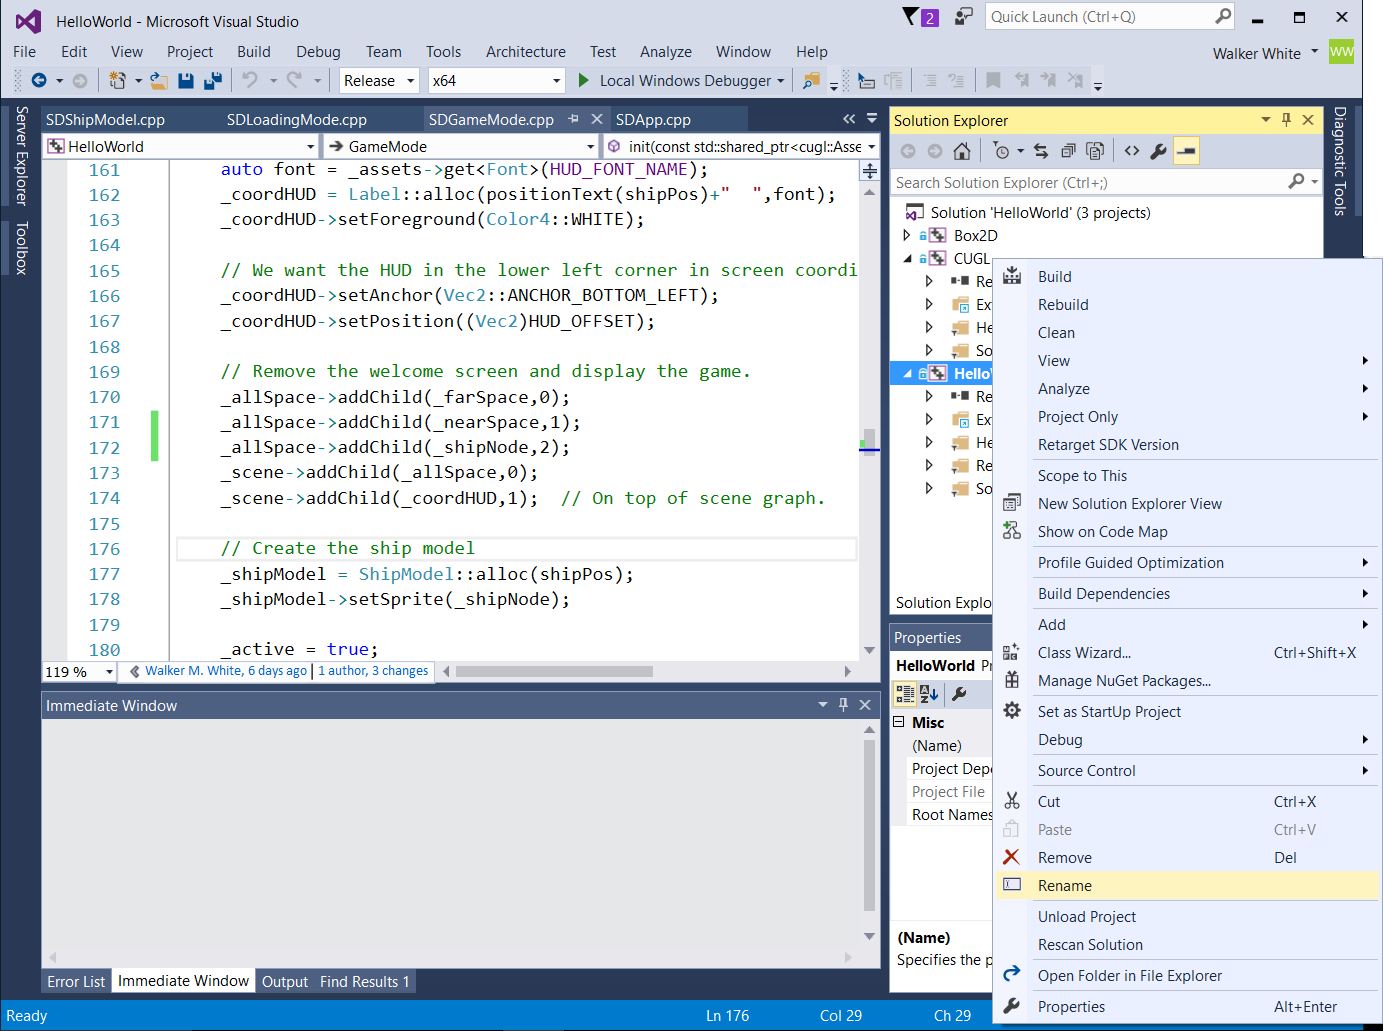Toggle Preview Selected Items in Solution Explorer
The width and height of the screenshot is (1383, 1031).
[1186, 151]
